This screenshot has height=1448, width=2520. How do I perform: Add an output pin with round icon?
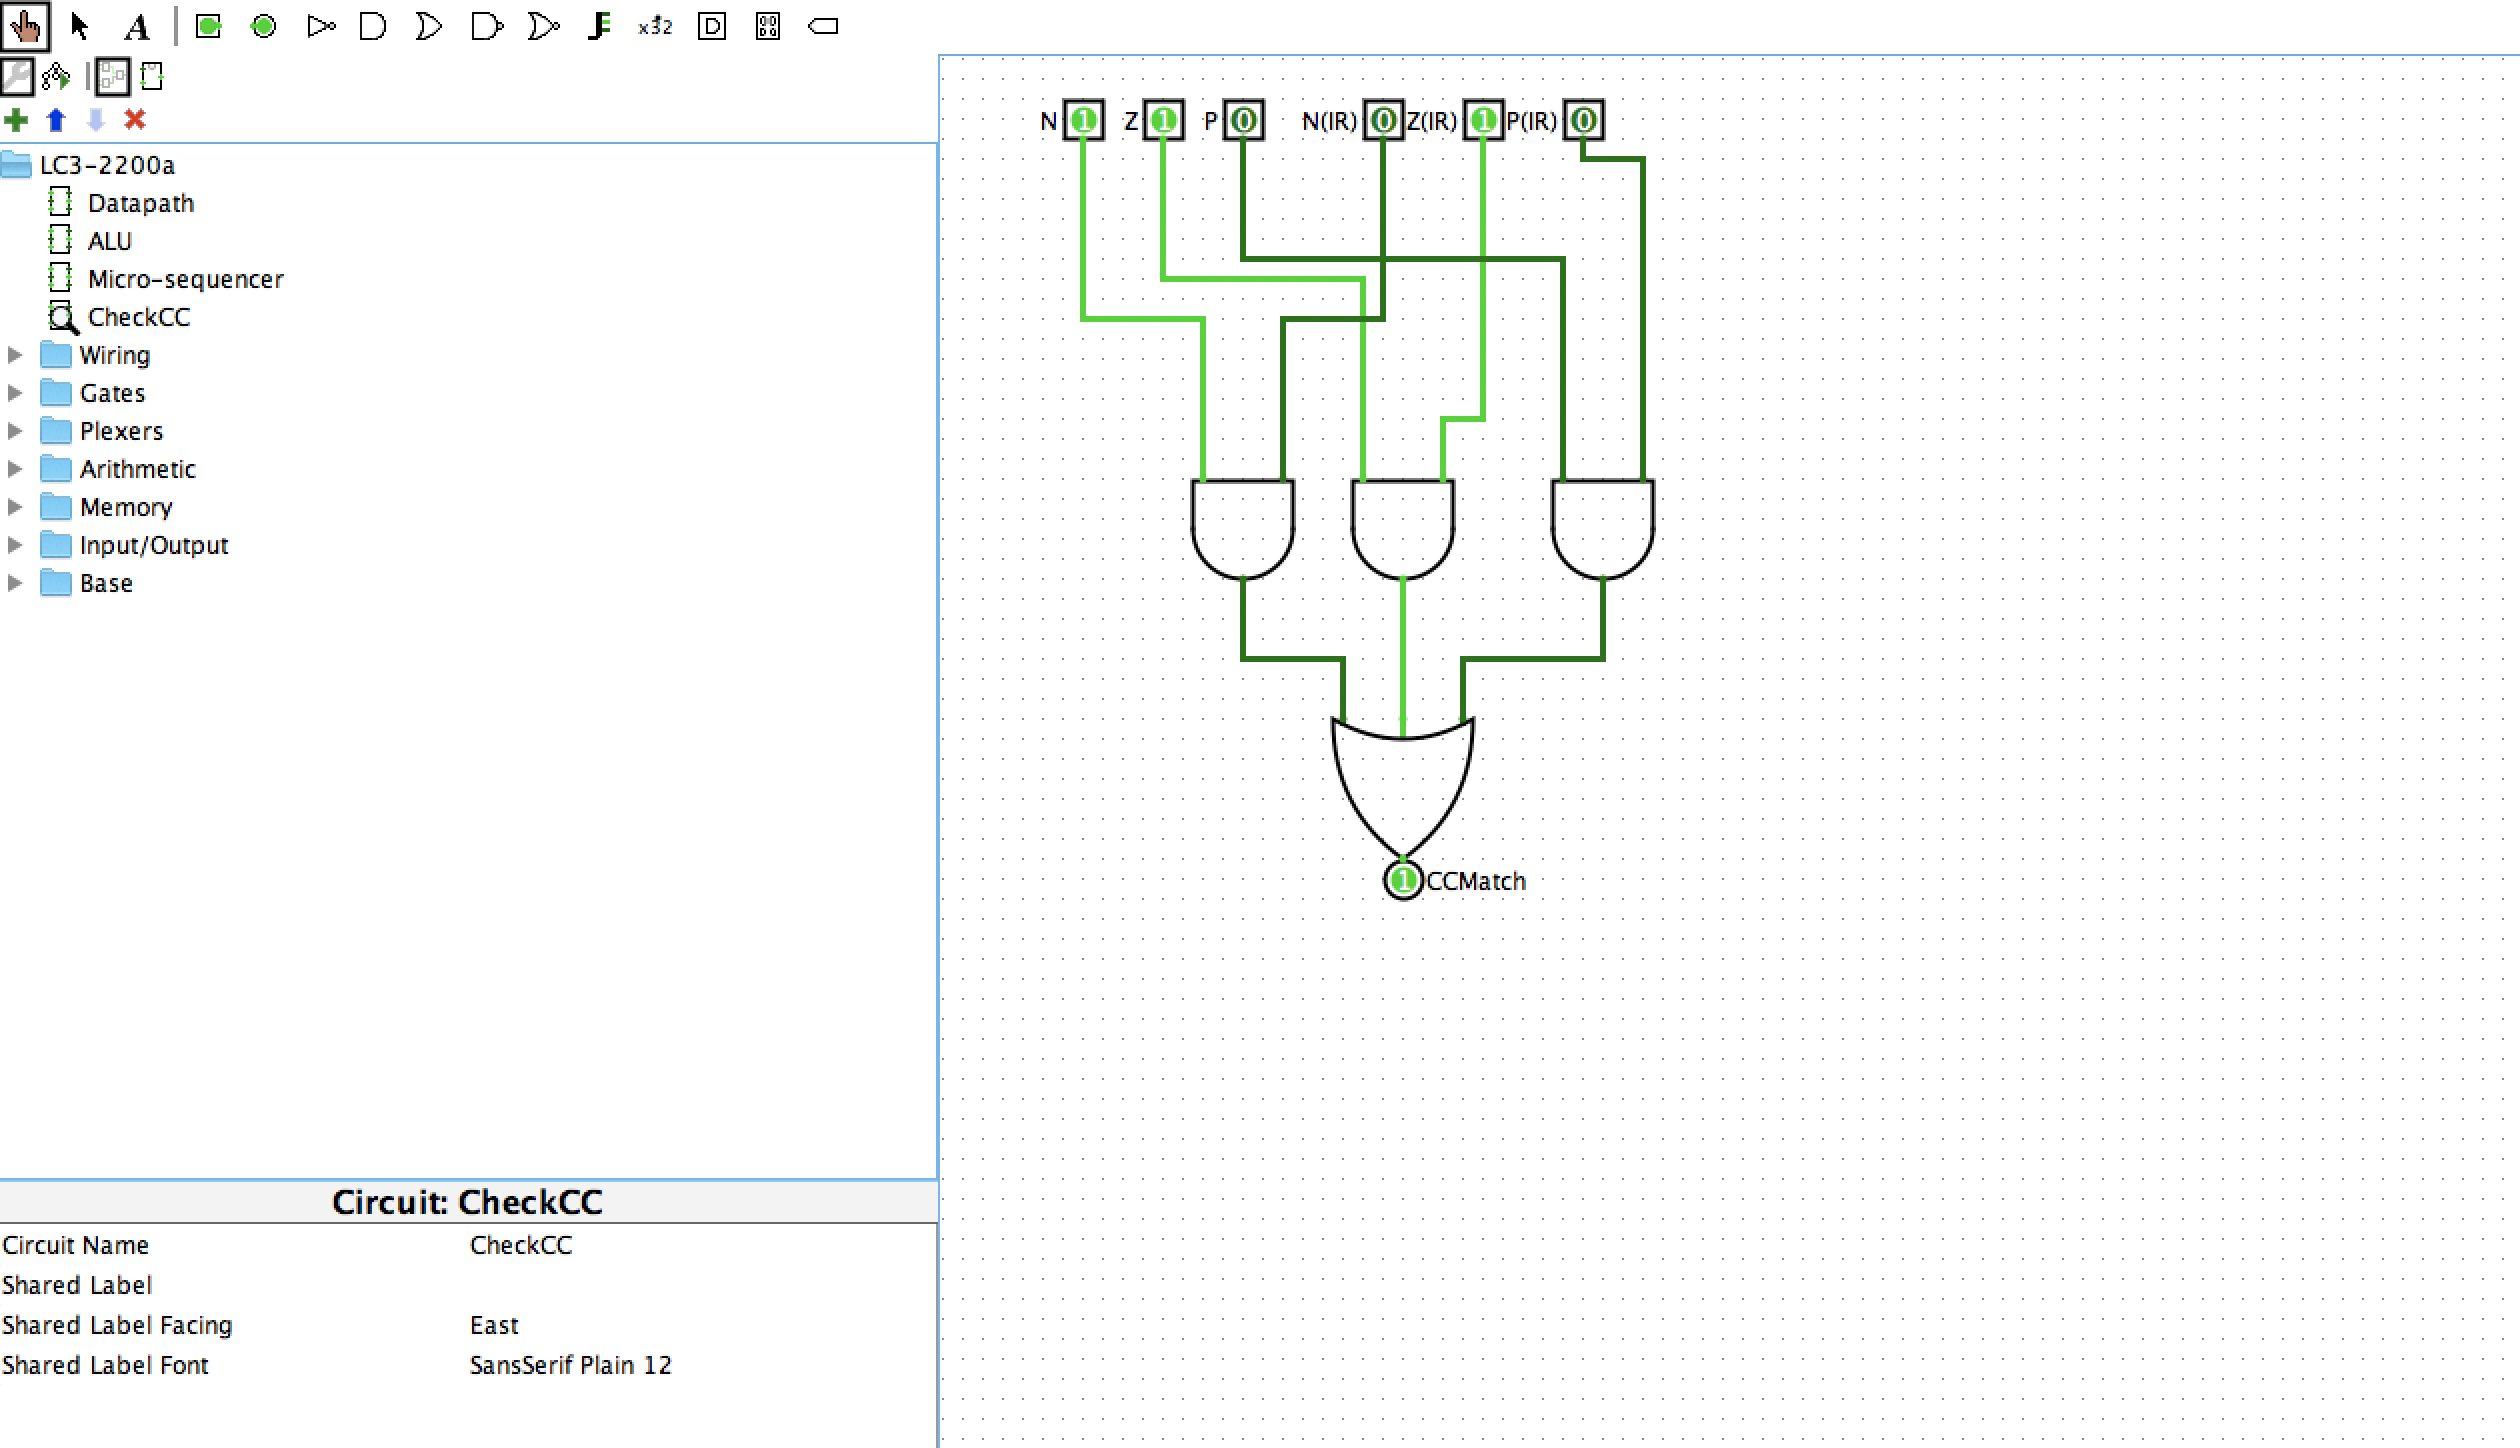tap(264, 27)
